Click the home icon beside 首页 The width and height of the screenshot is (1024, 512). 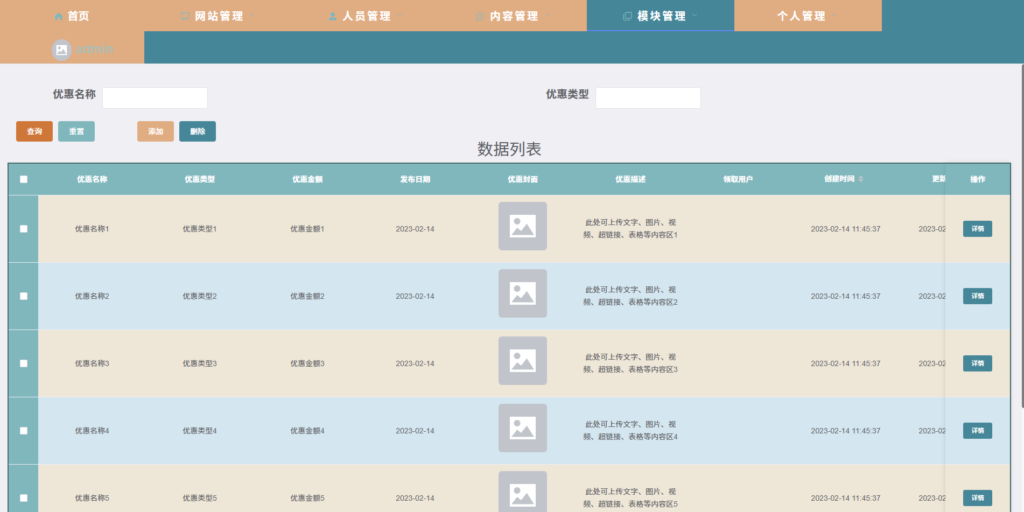click(x=59, y=16)
